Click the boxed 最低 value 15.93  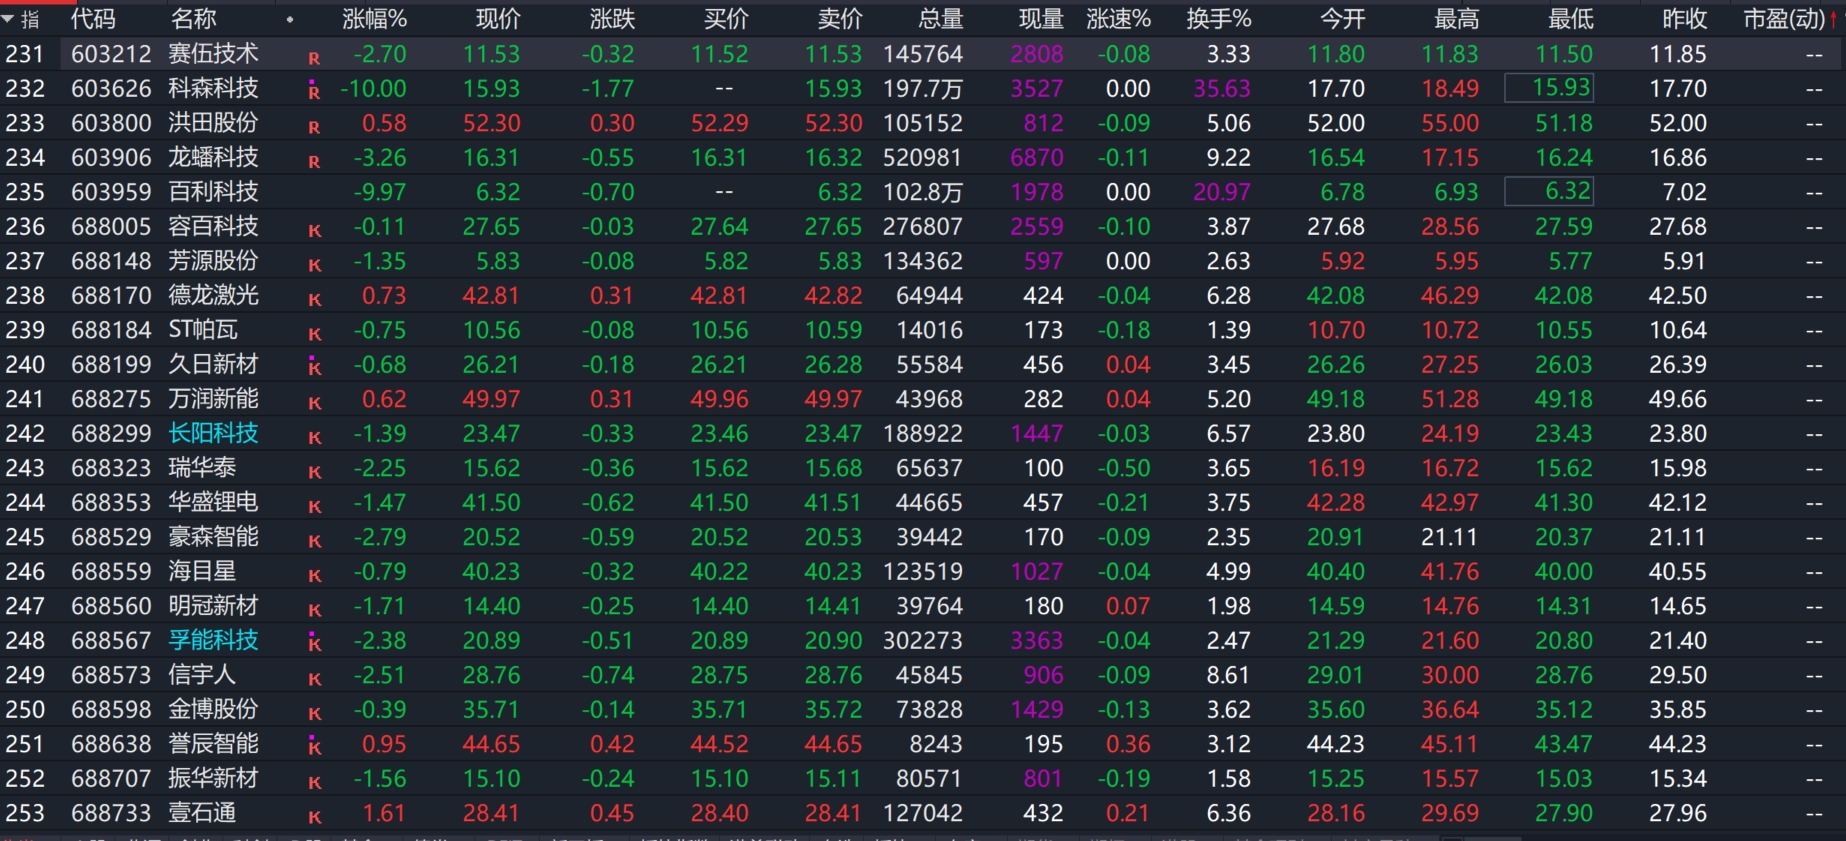(x=1549, y=88)
